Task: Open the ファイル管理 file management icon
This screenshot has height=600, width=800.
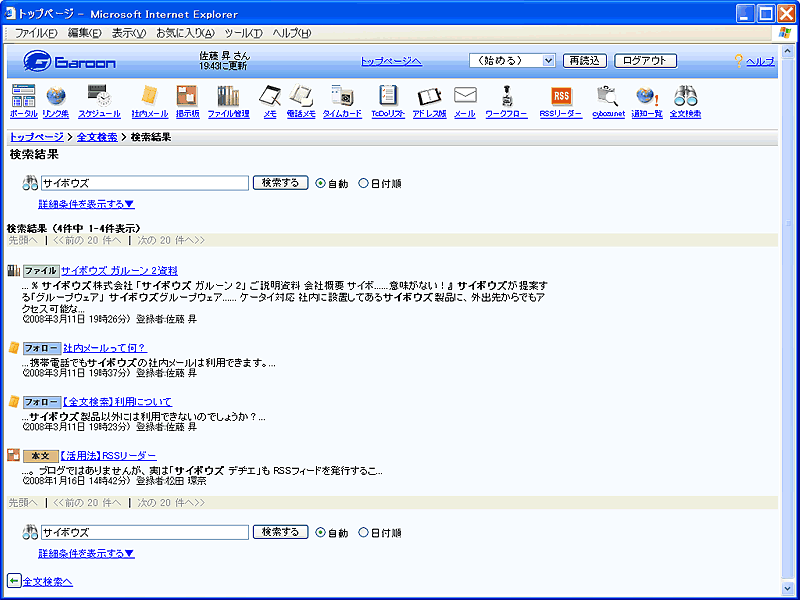Action: [228, 95]
